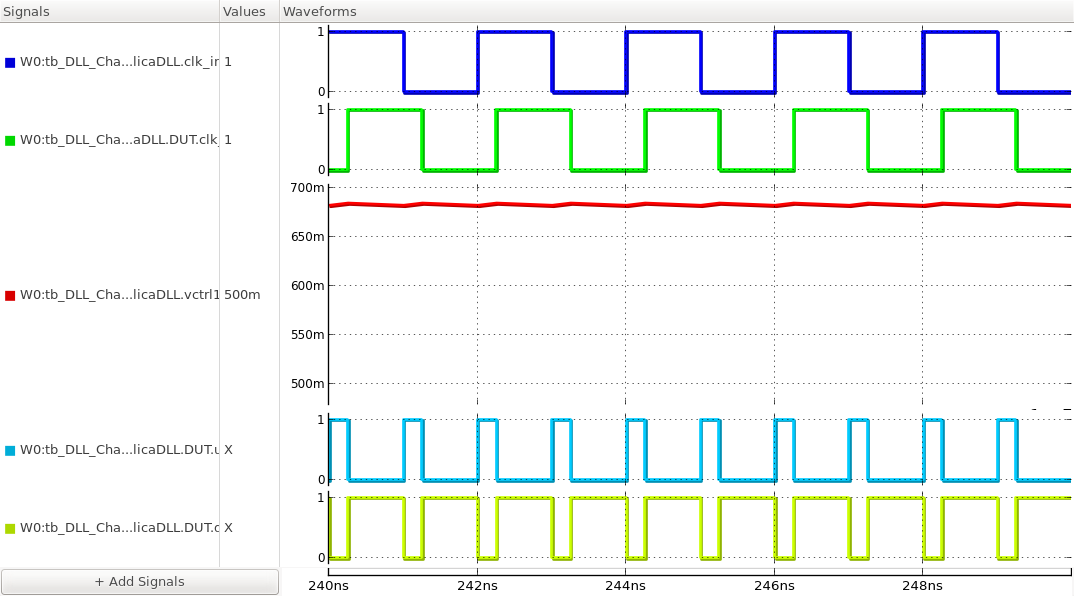Click the red vctrl signal color marker
The width and height of the screenshot is (1074, 596).
[x=10, y=295]
